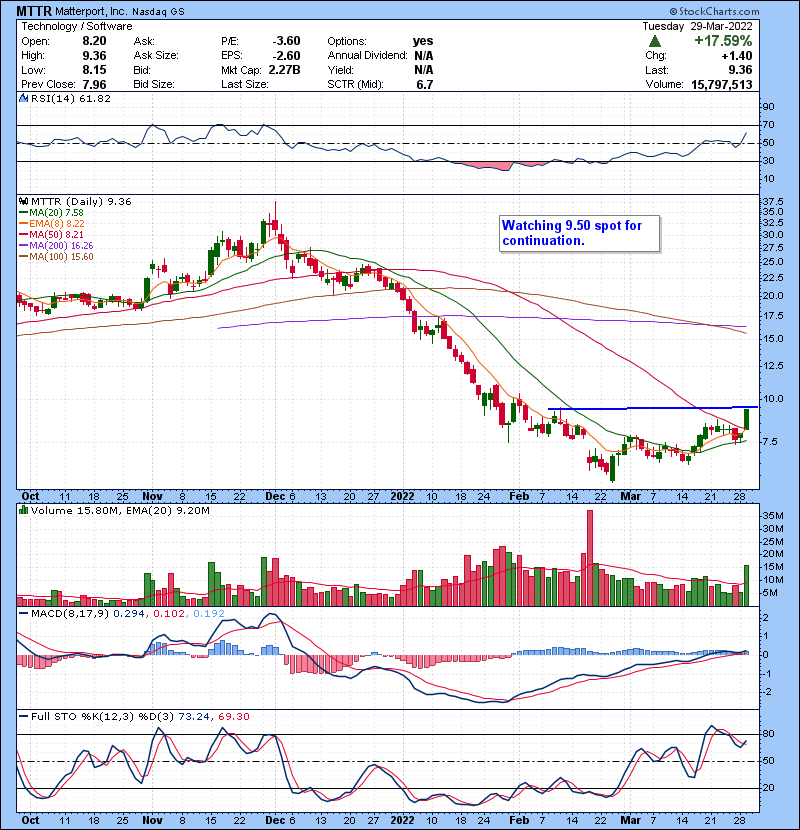
Task: Click the Feb label on the bottom axis
Action: click(519, 820)
